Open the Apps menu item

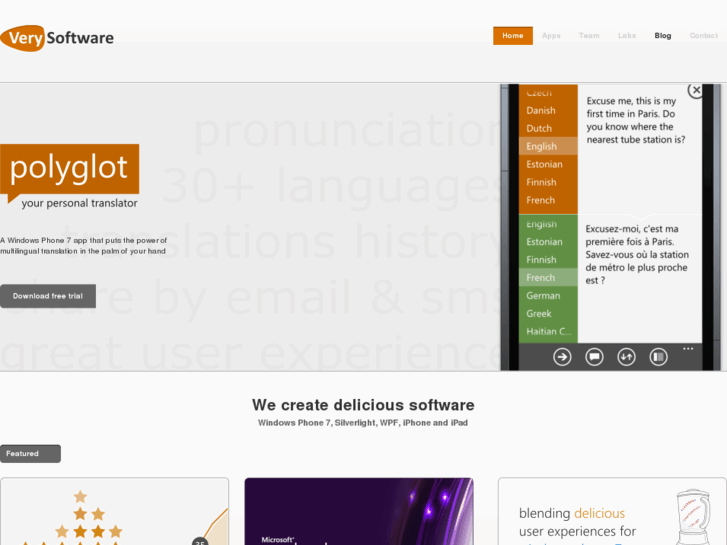coord(551,36)
